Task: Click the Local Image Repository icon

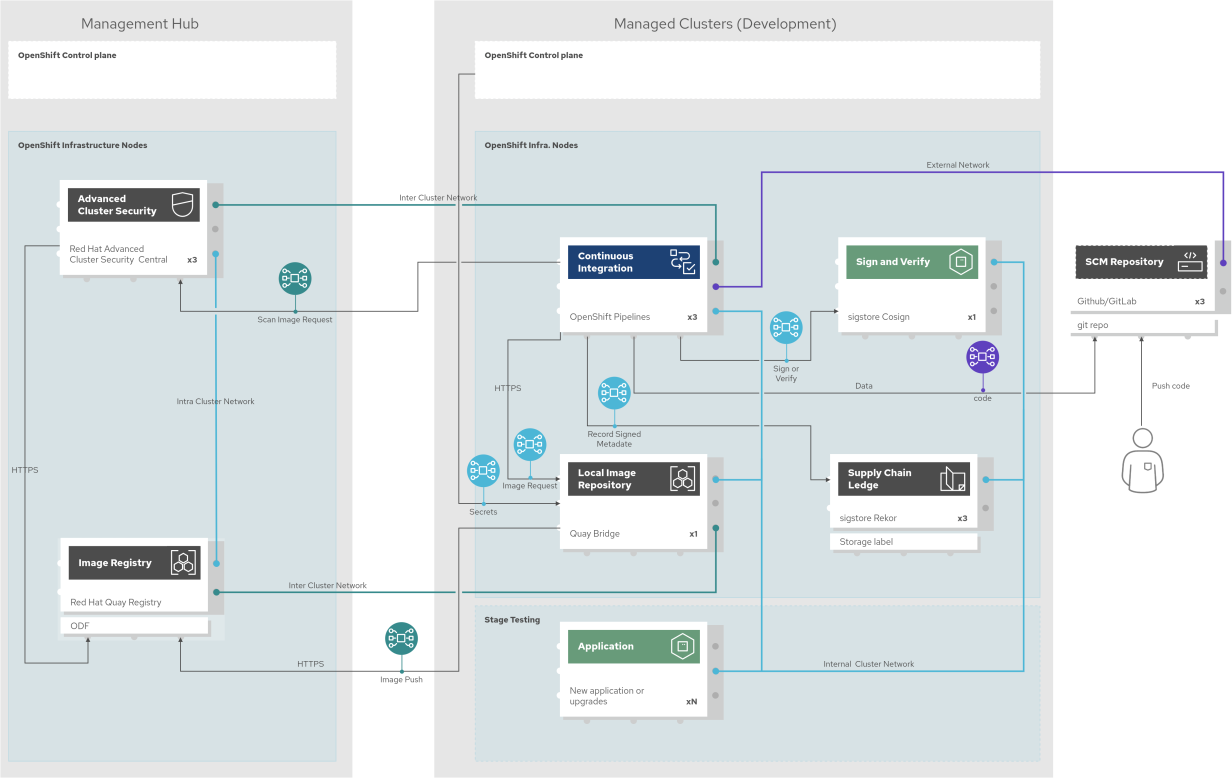Action: 683,478
